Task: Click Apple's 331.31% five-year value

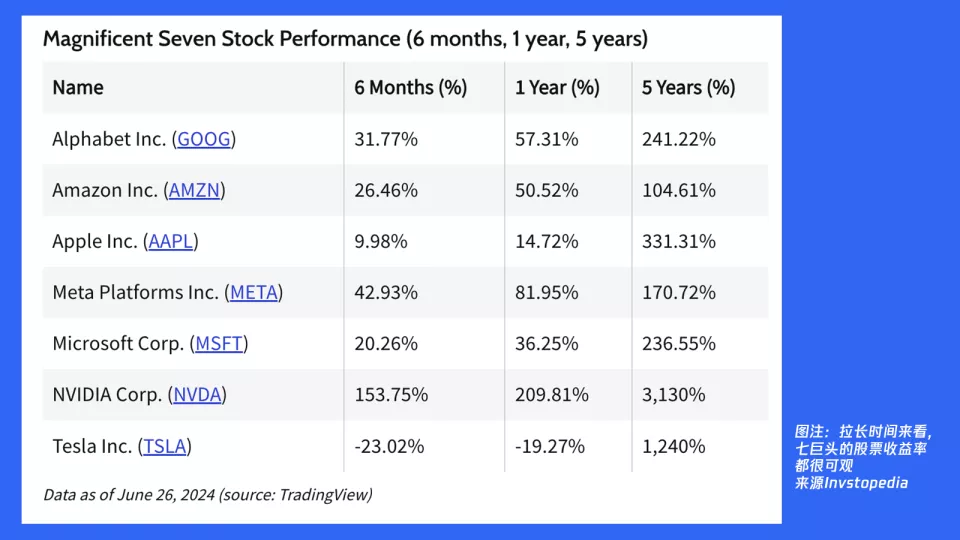Action: [x=678, y=241]
